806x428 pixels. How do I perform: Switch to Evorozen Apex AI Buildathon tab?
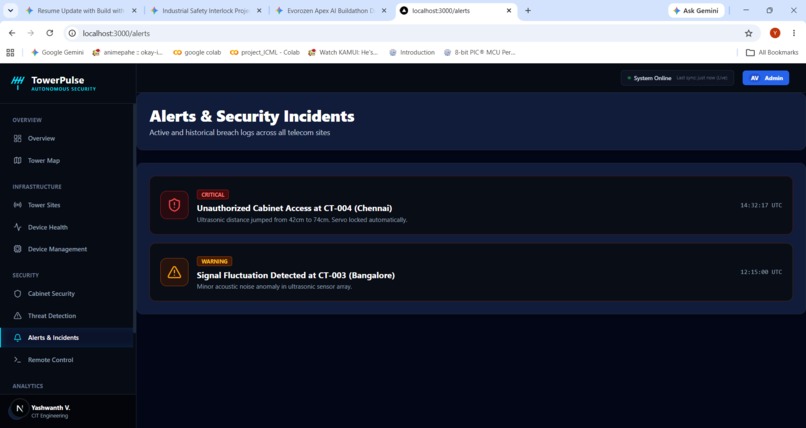tap(331, 10)
